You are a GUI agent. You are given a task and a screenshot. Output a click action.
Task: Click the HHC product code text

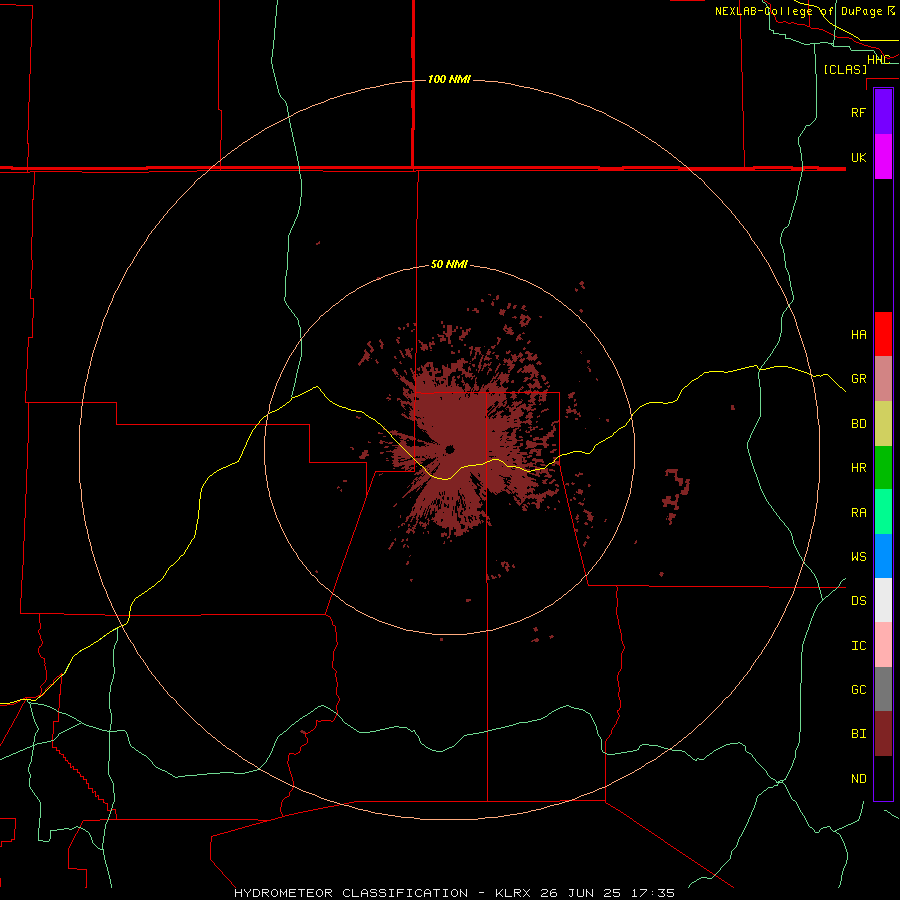[878, 60]
